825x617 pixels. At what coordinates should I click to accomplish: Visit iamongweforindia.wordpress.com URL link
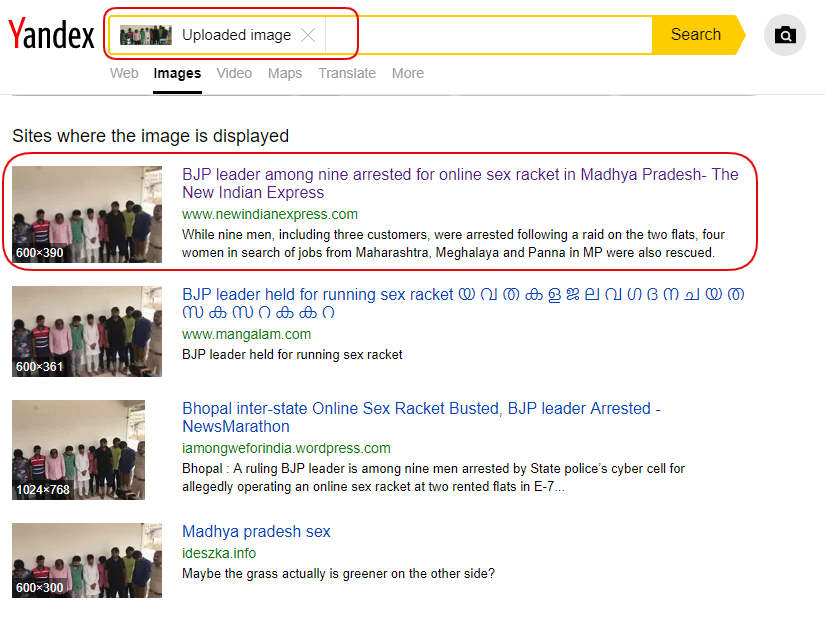(286, 448)
